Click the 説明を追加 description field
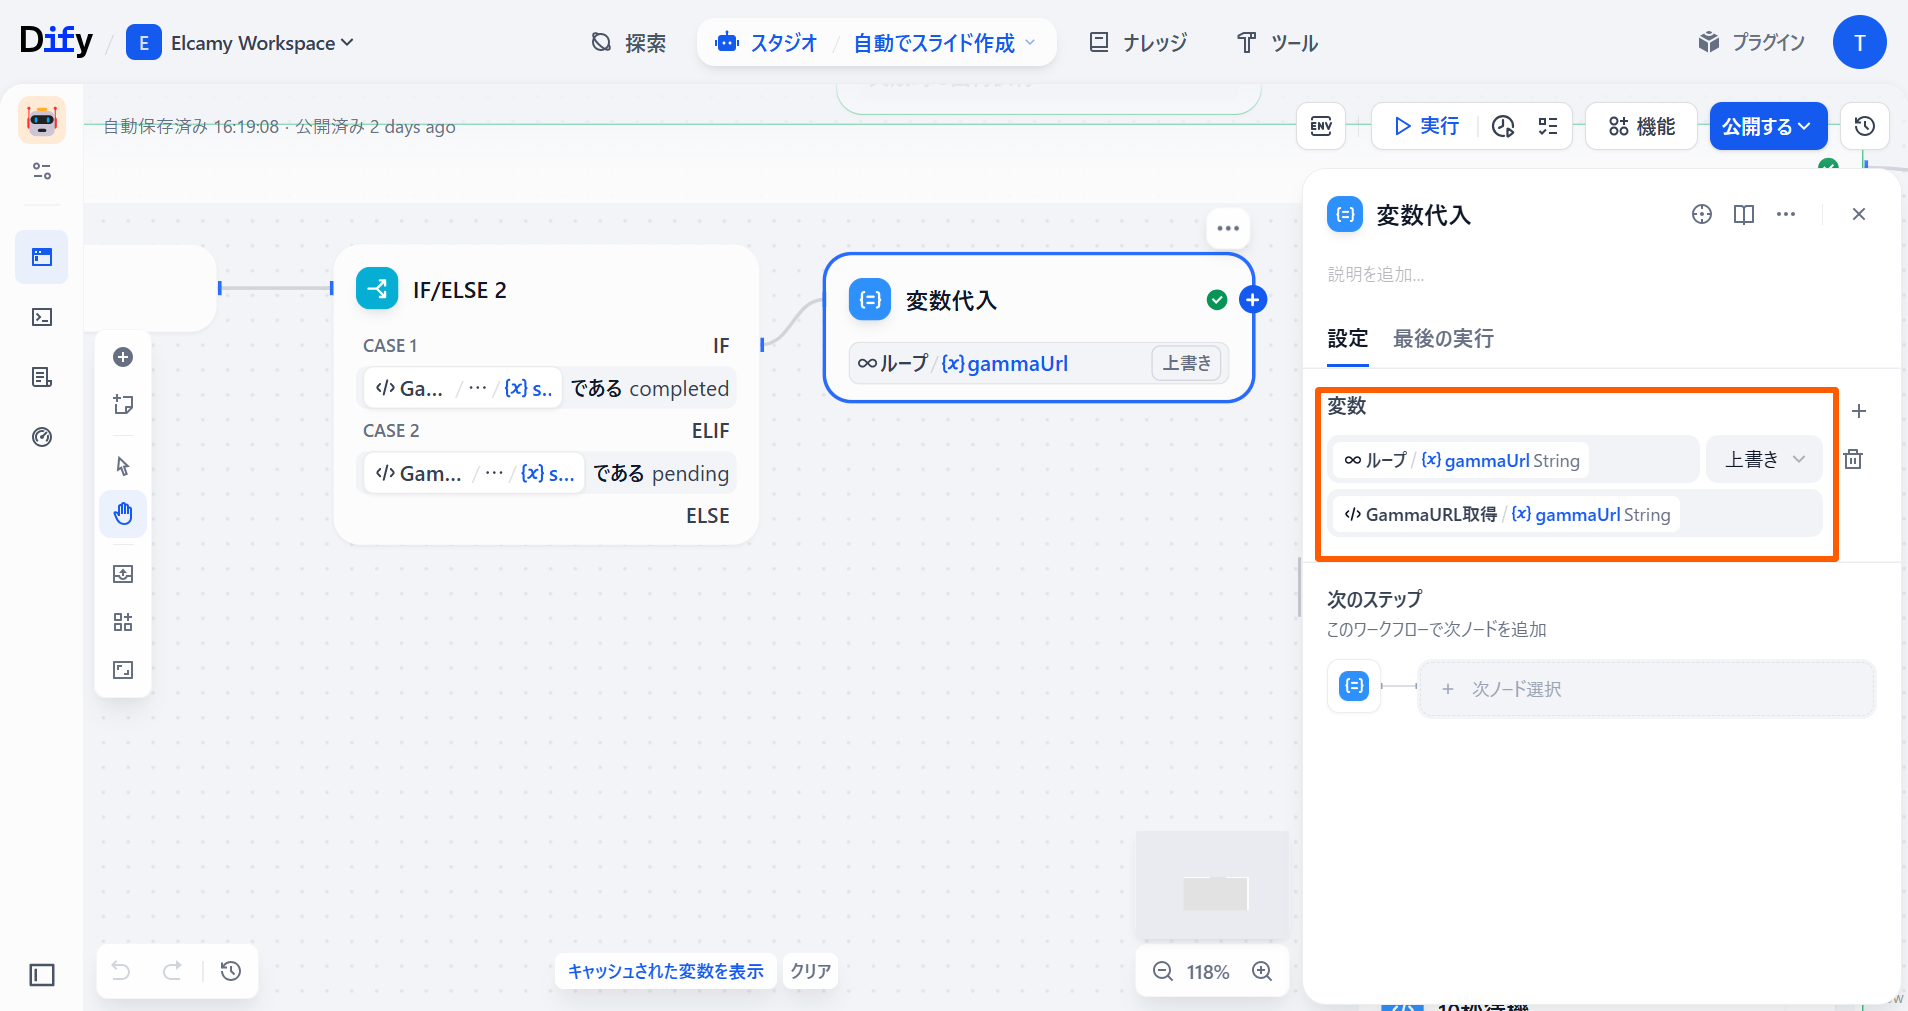The height and width of the screenshot is (1011, 1908). [x=1376, y=274]
